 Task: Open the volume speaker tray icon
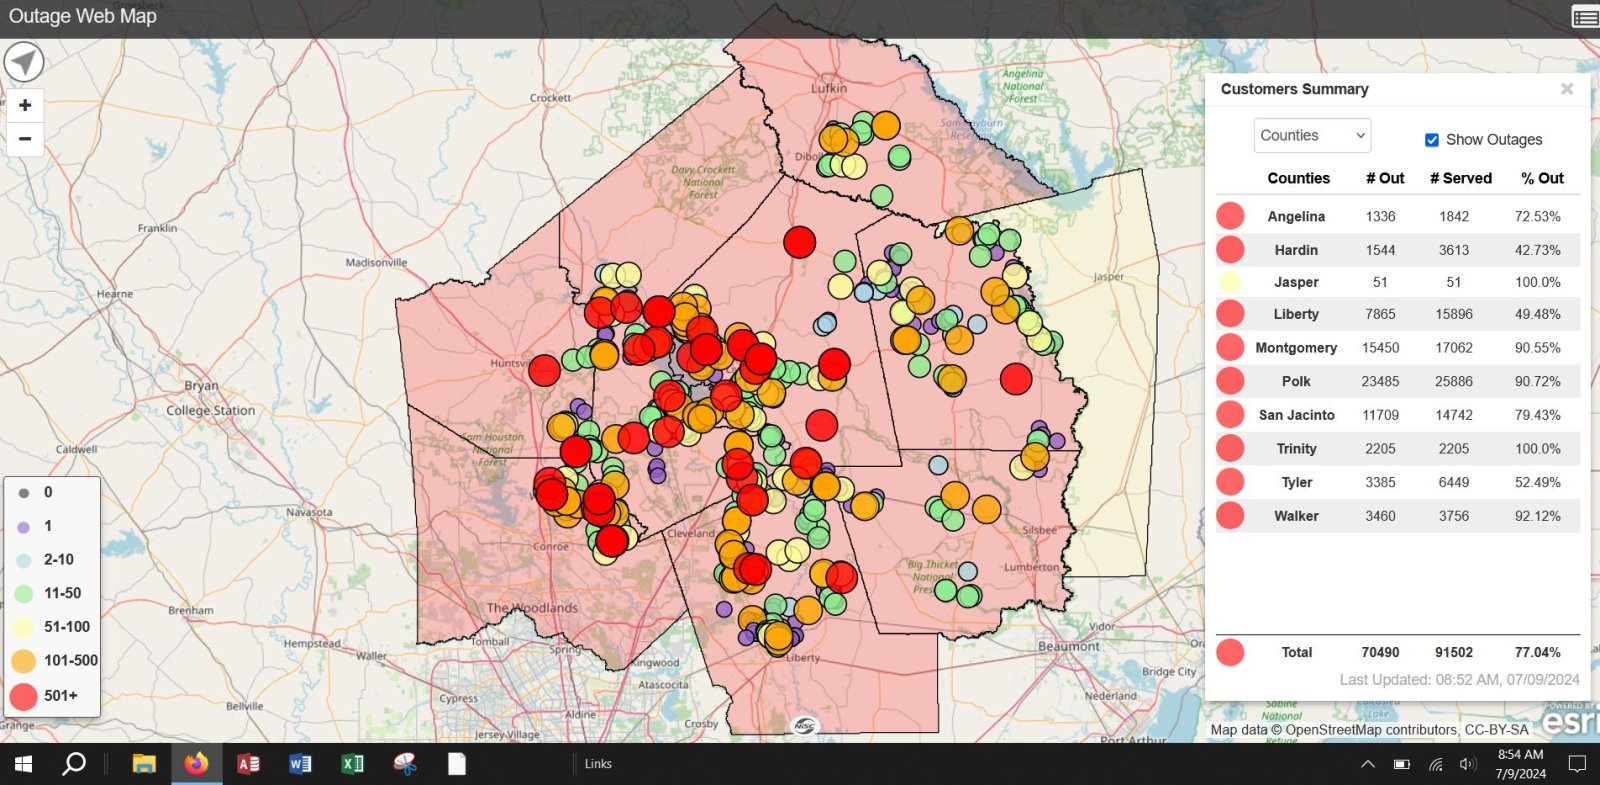pyautogui.click(x=1467, y=764)
